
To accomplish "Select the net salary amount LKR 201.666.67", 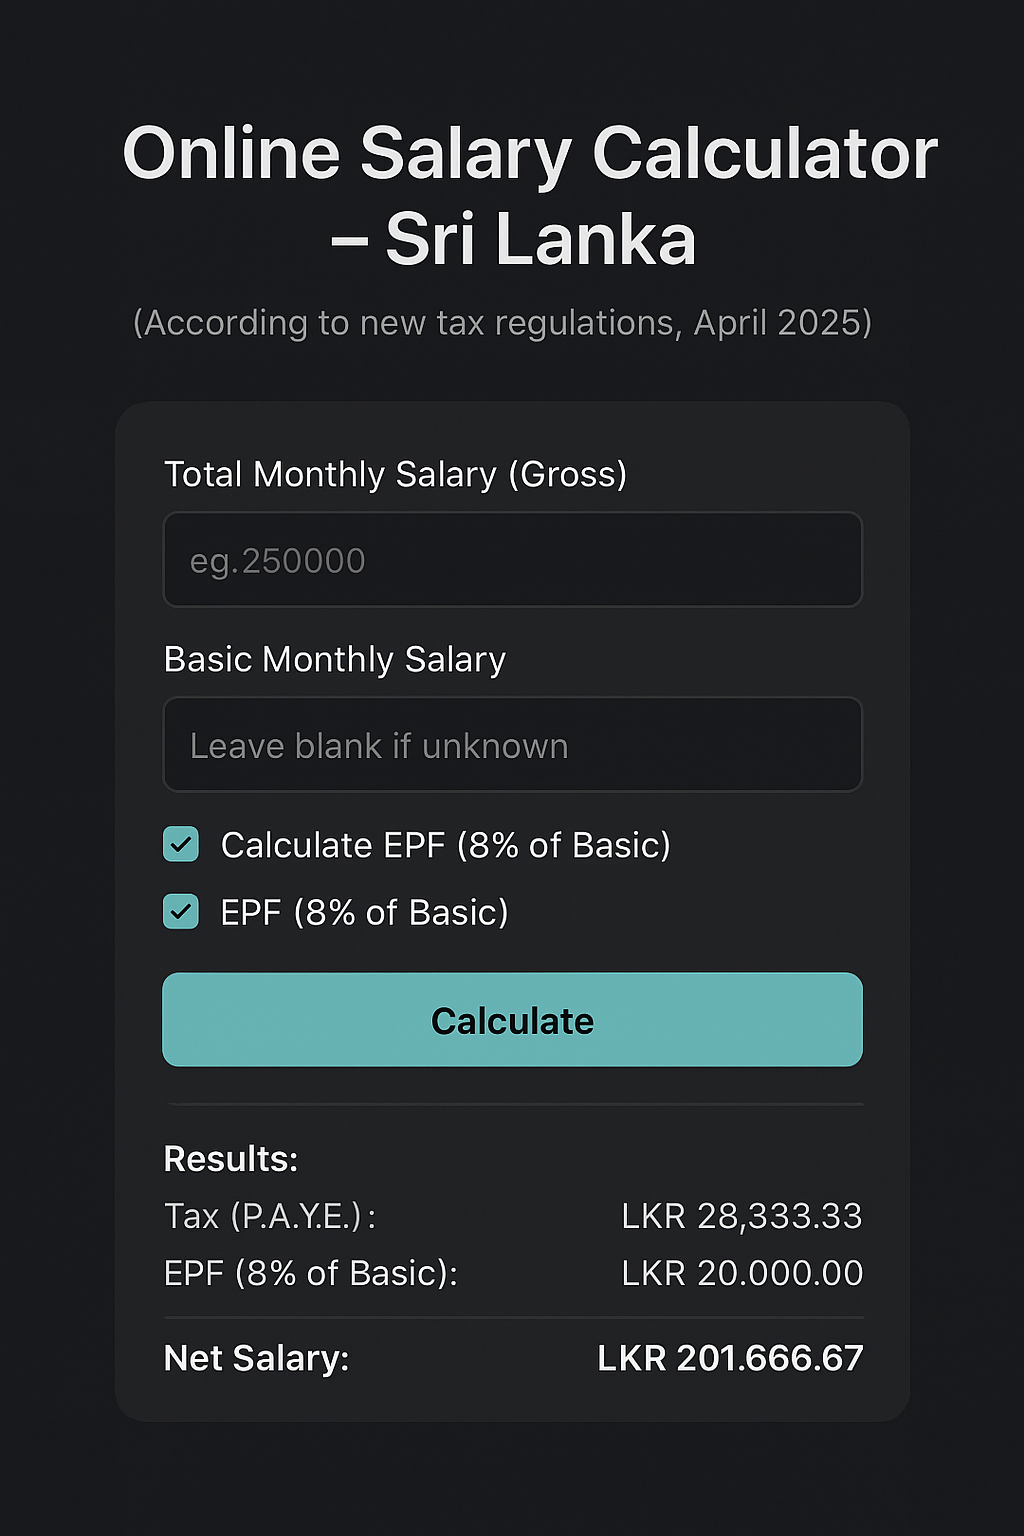I will [730, 1358].
